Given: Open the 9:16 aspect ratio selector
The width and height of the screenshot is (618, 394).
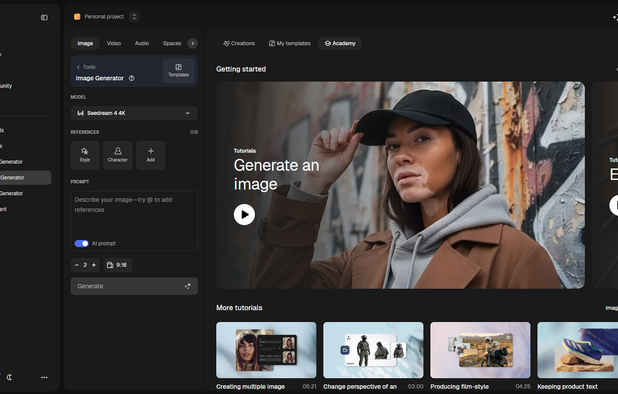Looking at the screenshot, I should point(118,265).
